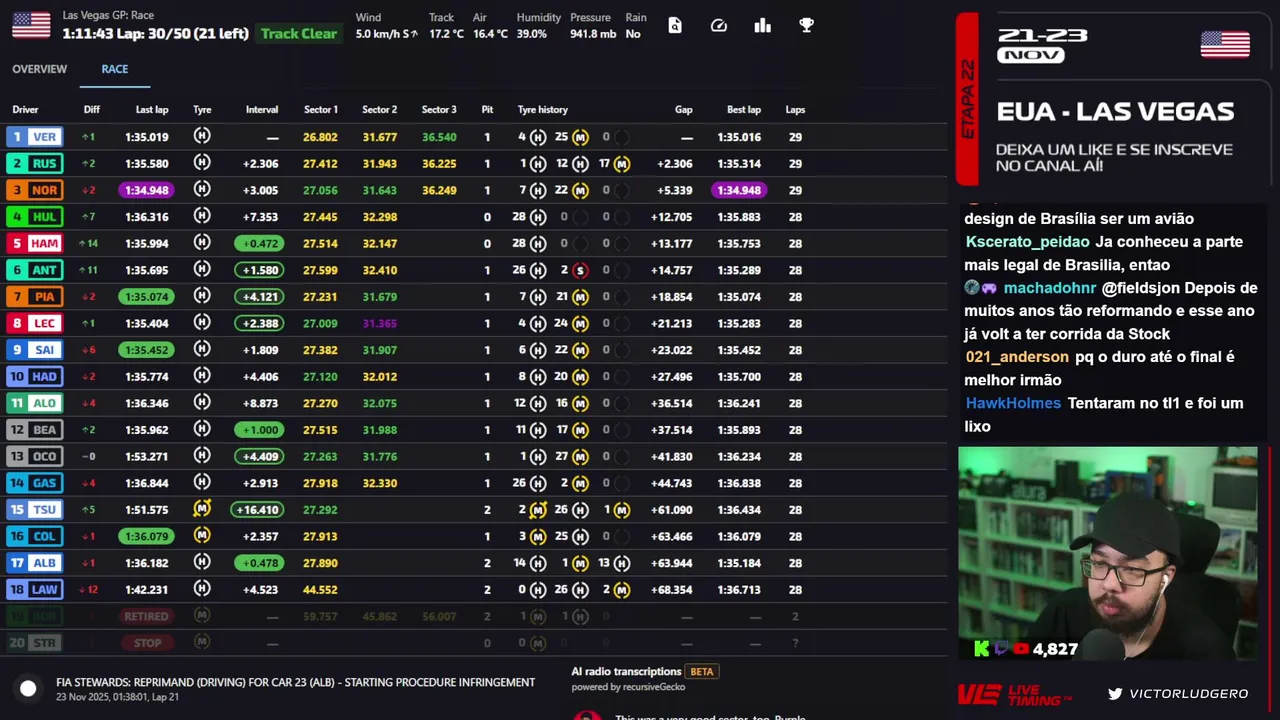The width and height of the screenshot is (1280, 720).
Task: Click the RETIRED status label
Action: (146, 617)
